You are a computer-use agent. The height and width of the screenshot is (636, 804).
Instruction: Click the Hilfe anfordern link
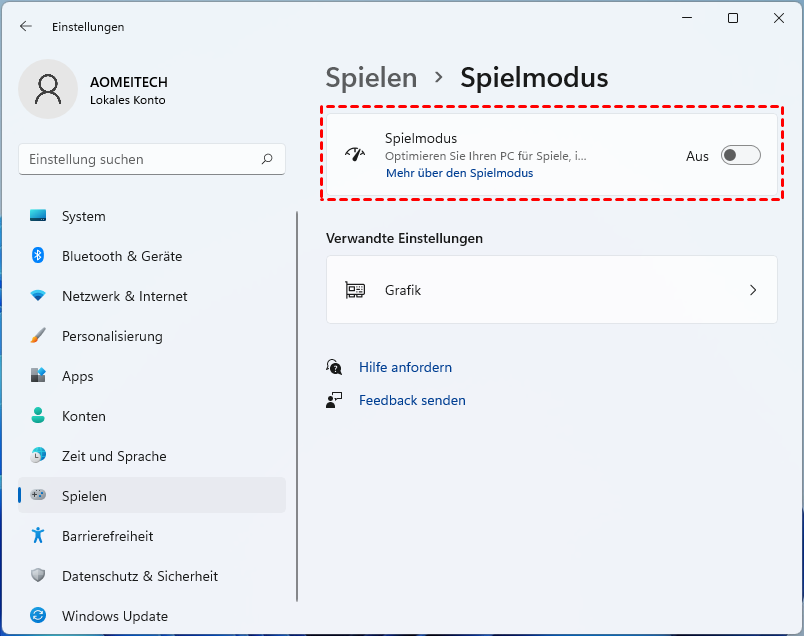(405, 367)
